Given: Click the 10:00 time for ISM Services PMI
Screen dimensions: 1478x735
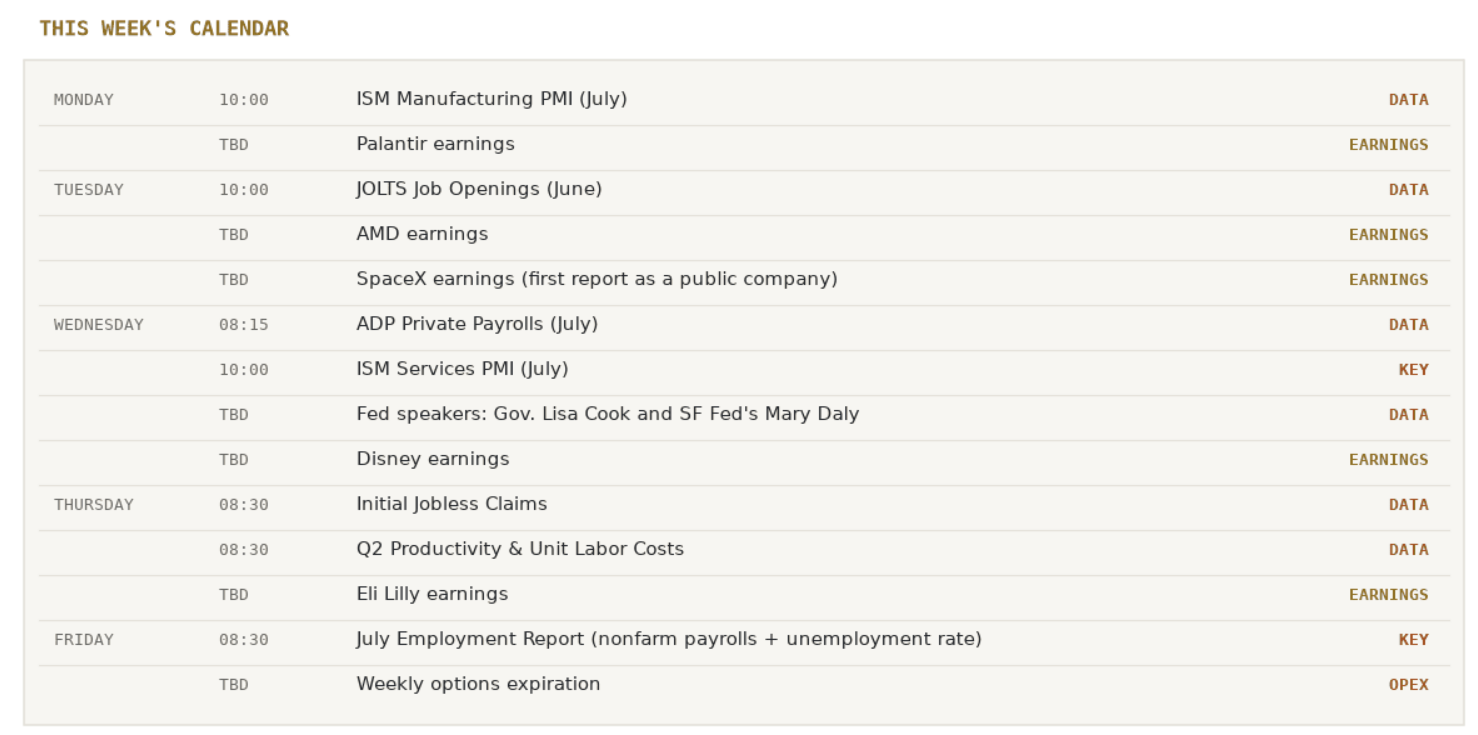Looking at the screenshot, I should point(244,370).
